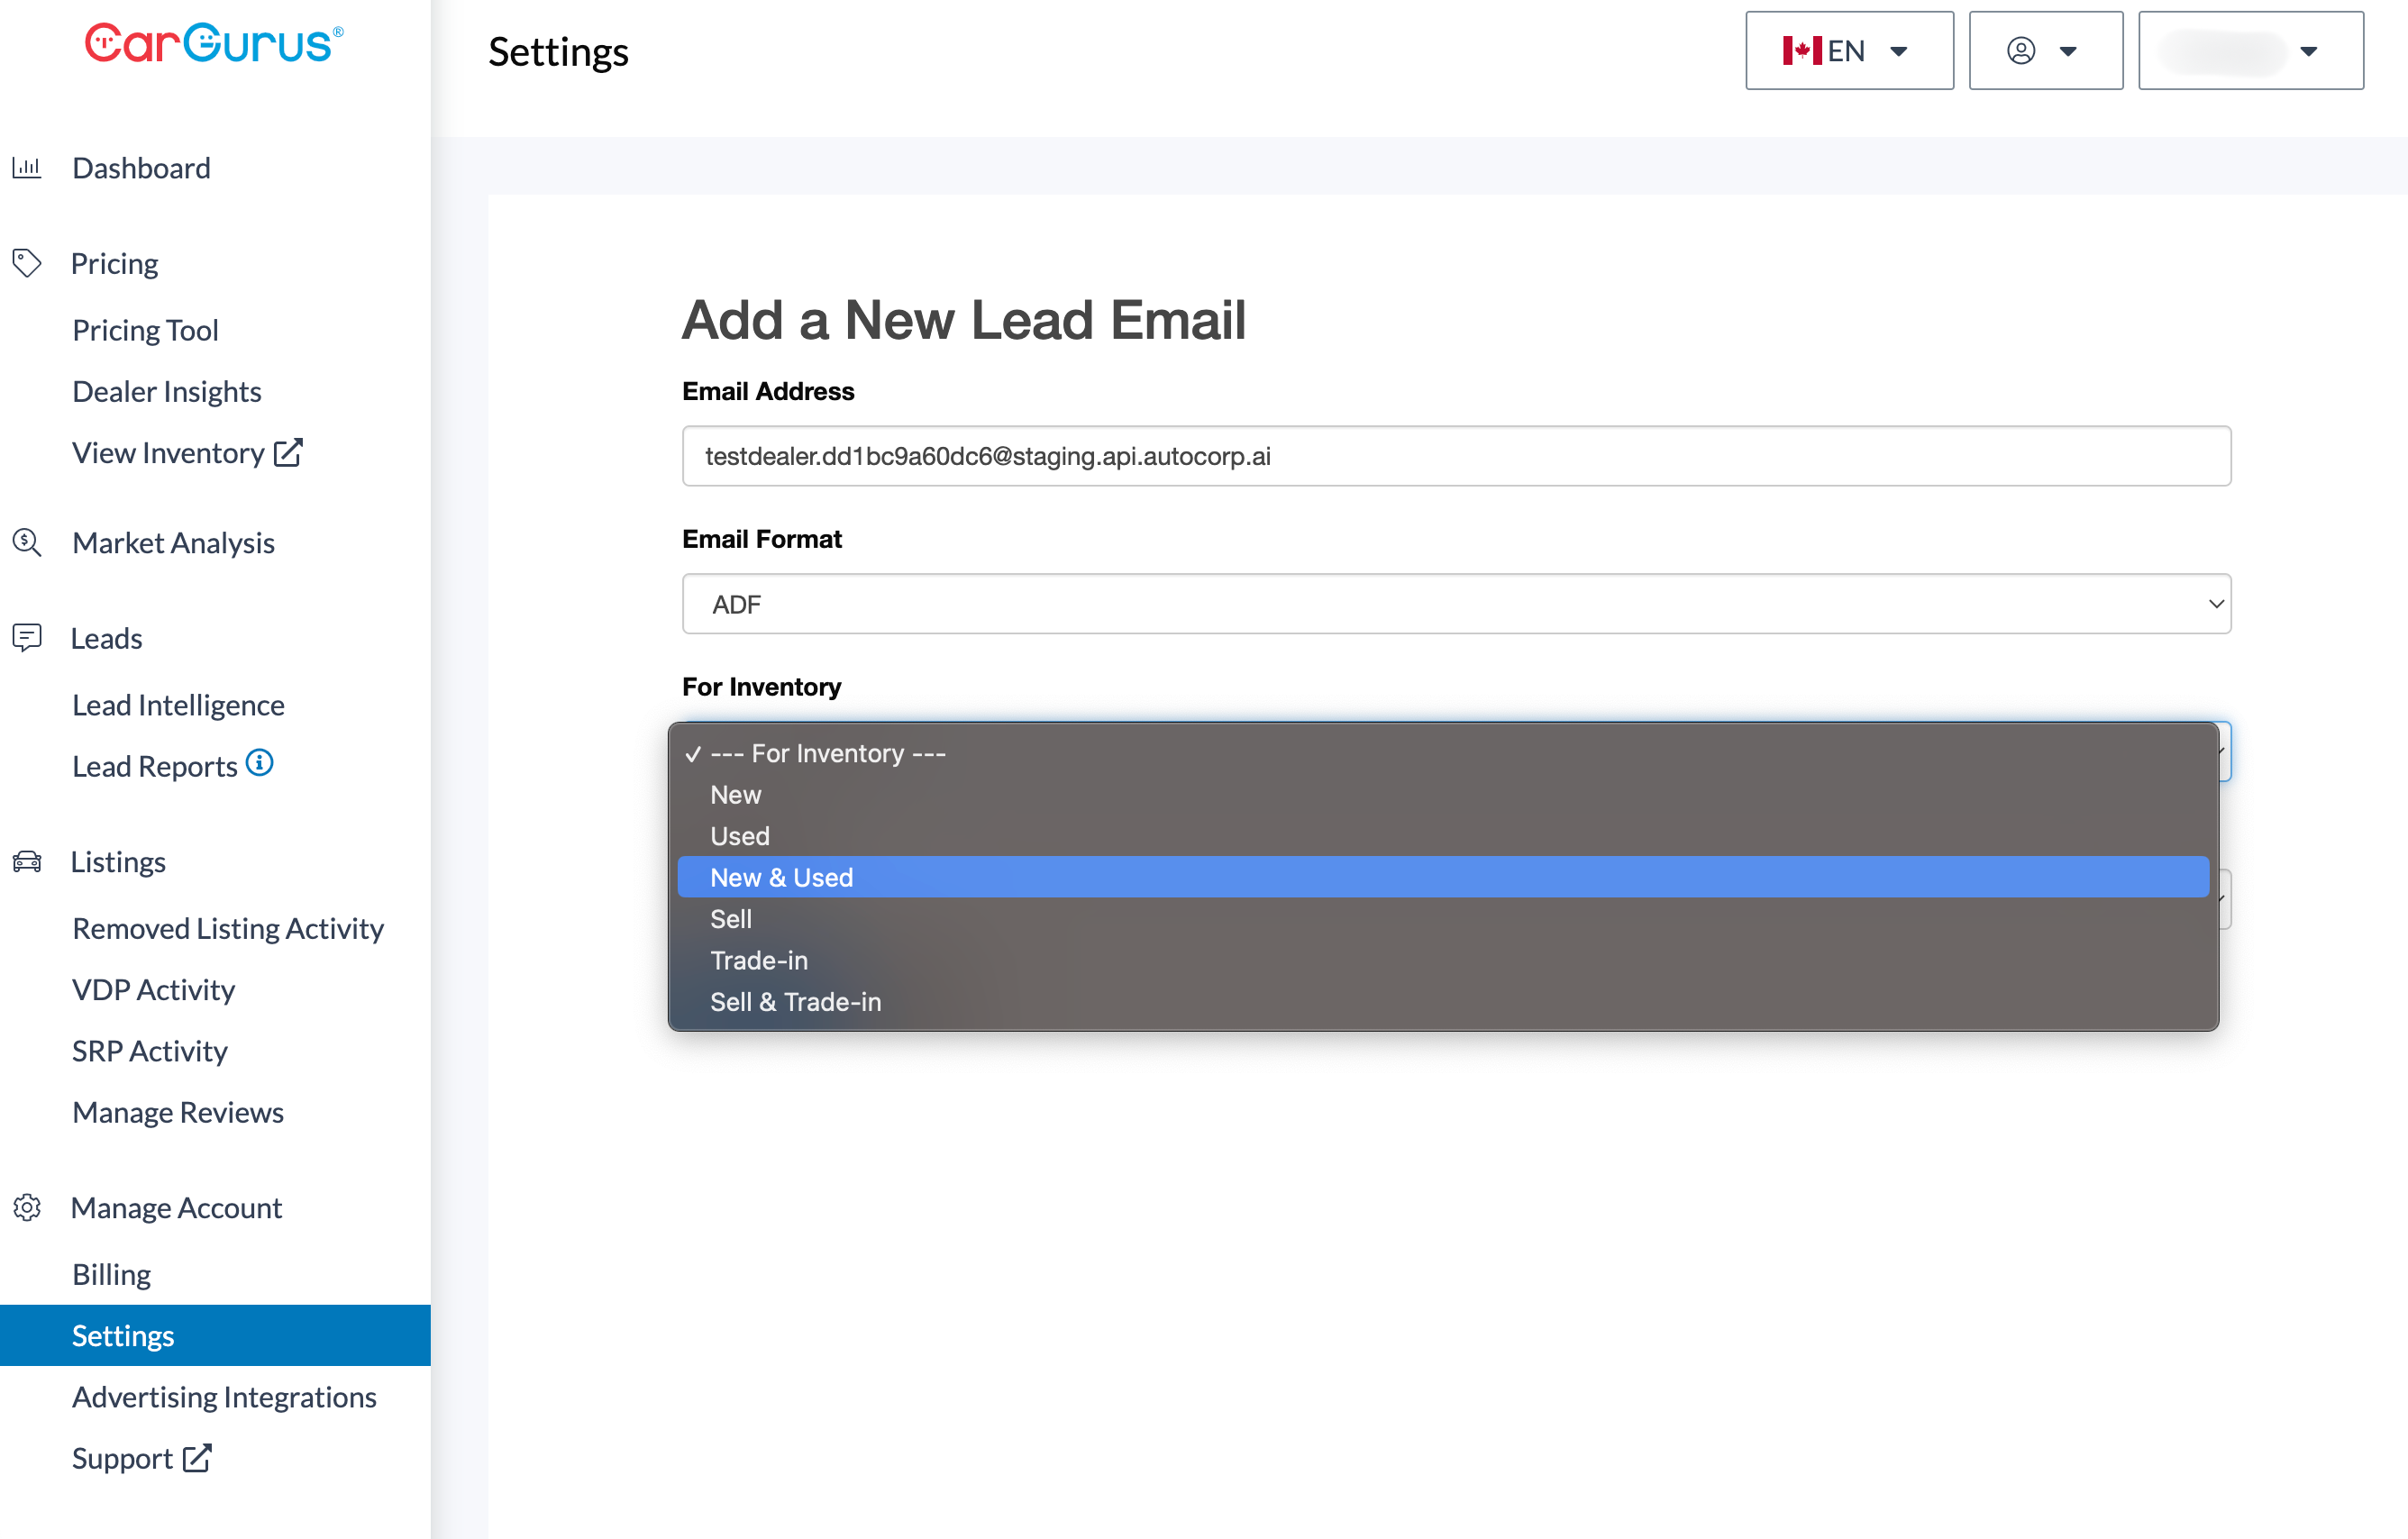Click the CarGurus logo

[x=214, y=43]
